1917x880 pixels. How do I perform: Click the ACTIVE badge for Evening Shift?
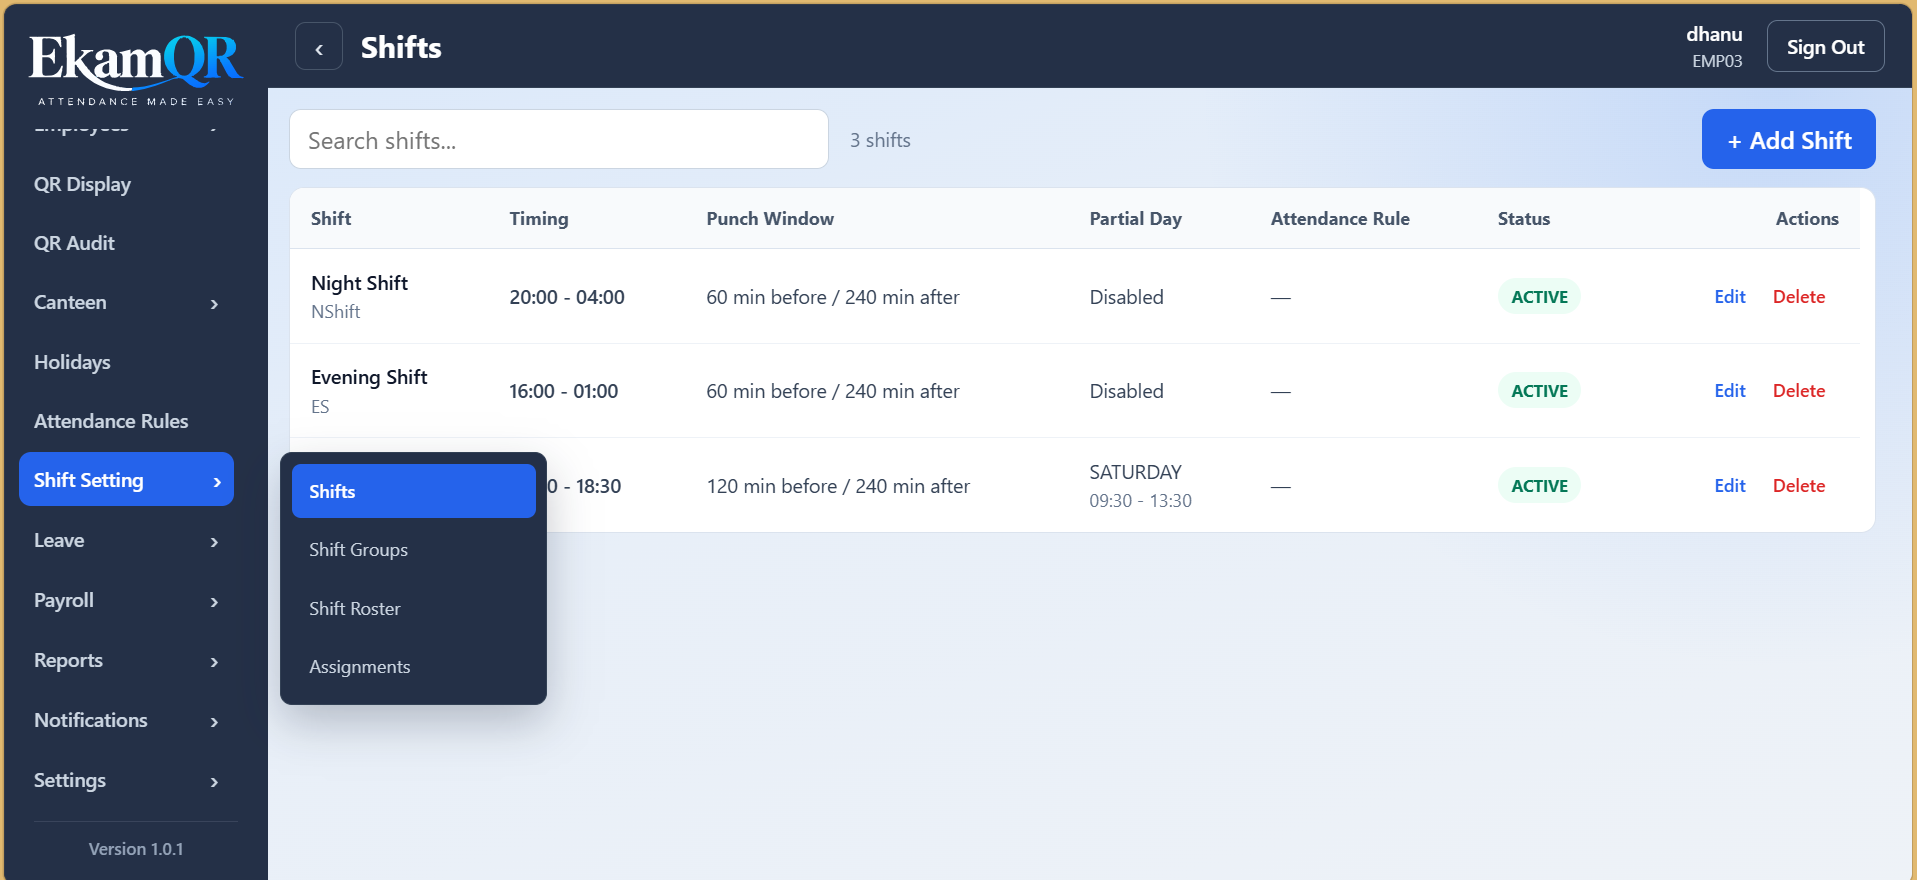coord(1539,391)
